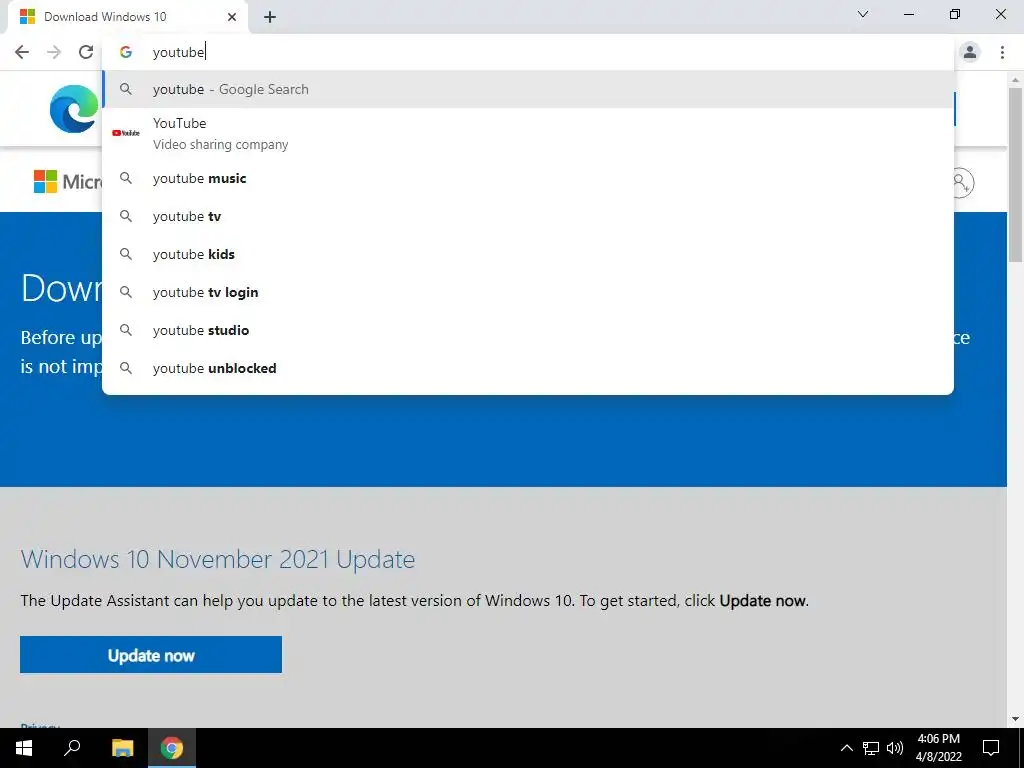Open the volume tray icon
1024x768 pixels.
click(x=895, y=748)
